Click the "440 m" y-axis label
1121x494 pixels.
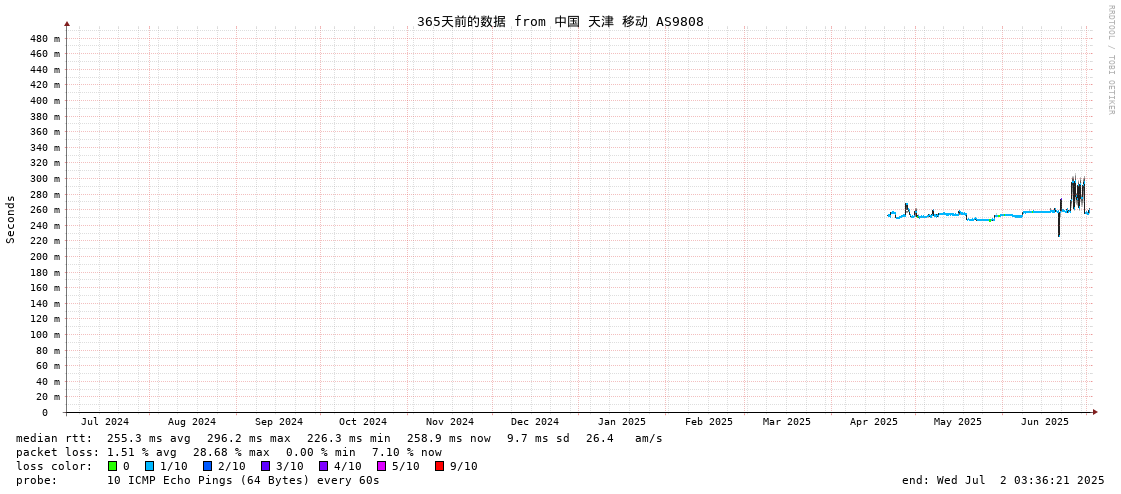pos(45,69)
